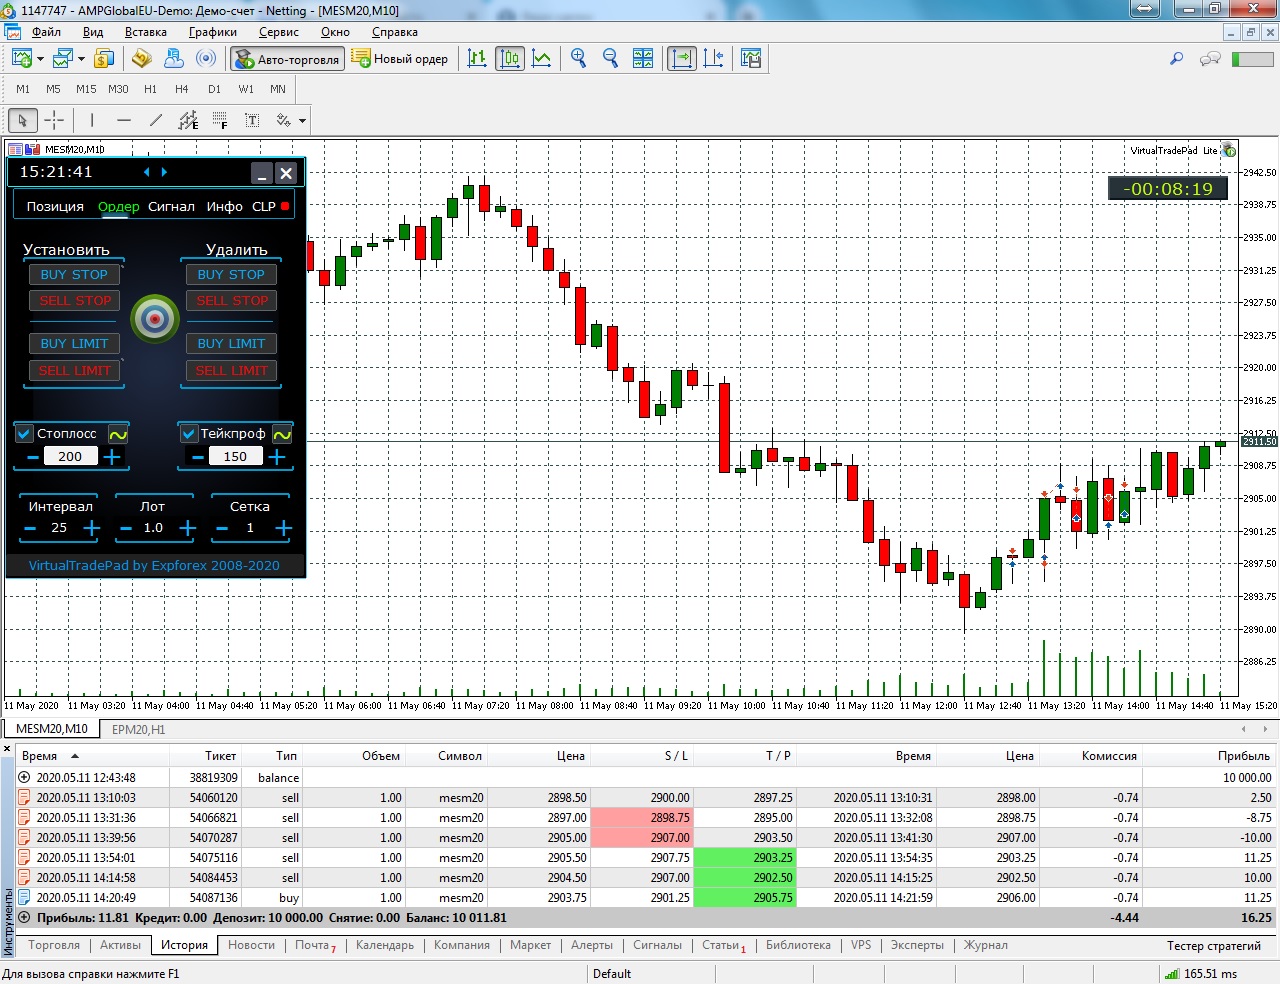Select the arrow cursor tool

point(22,121)
